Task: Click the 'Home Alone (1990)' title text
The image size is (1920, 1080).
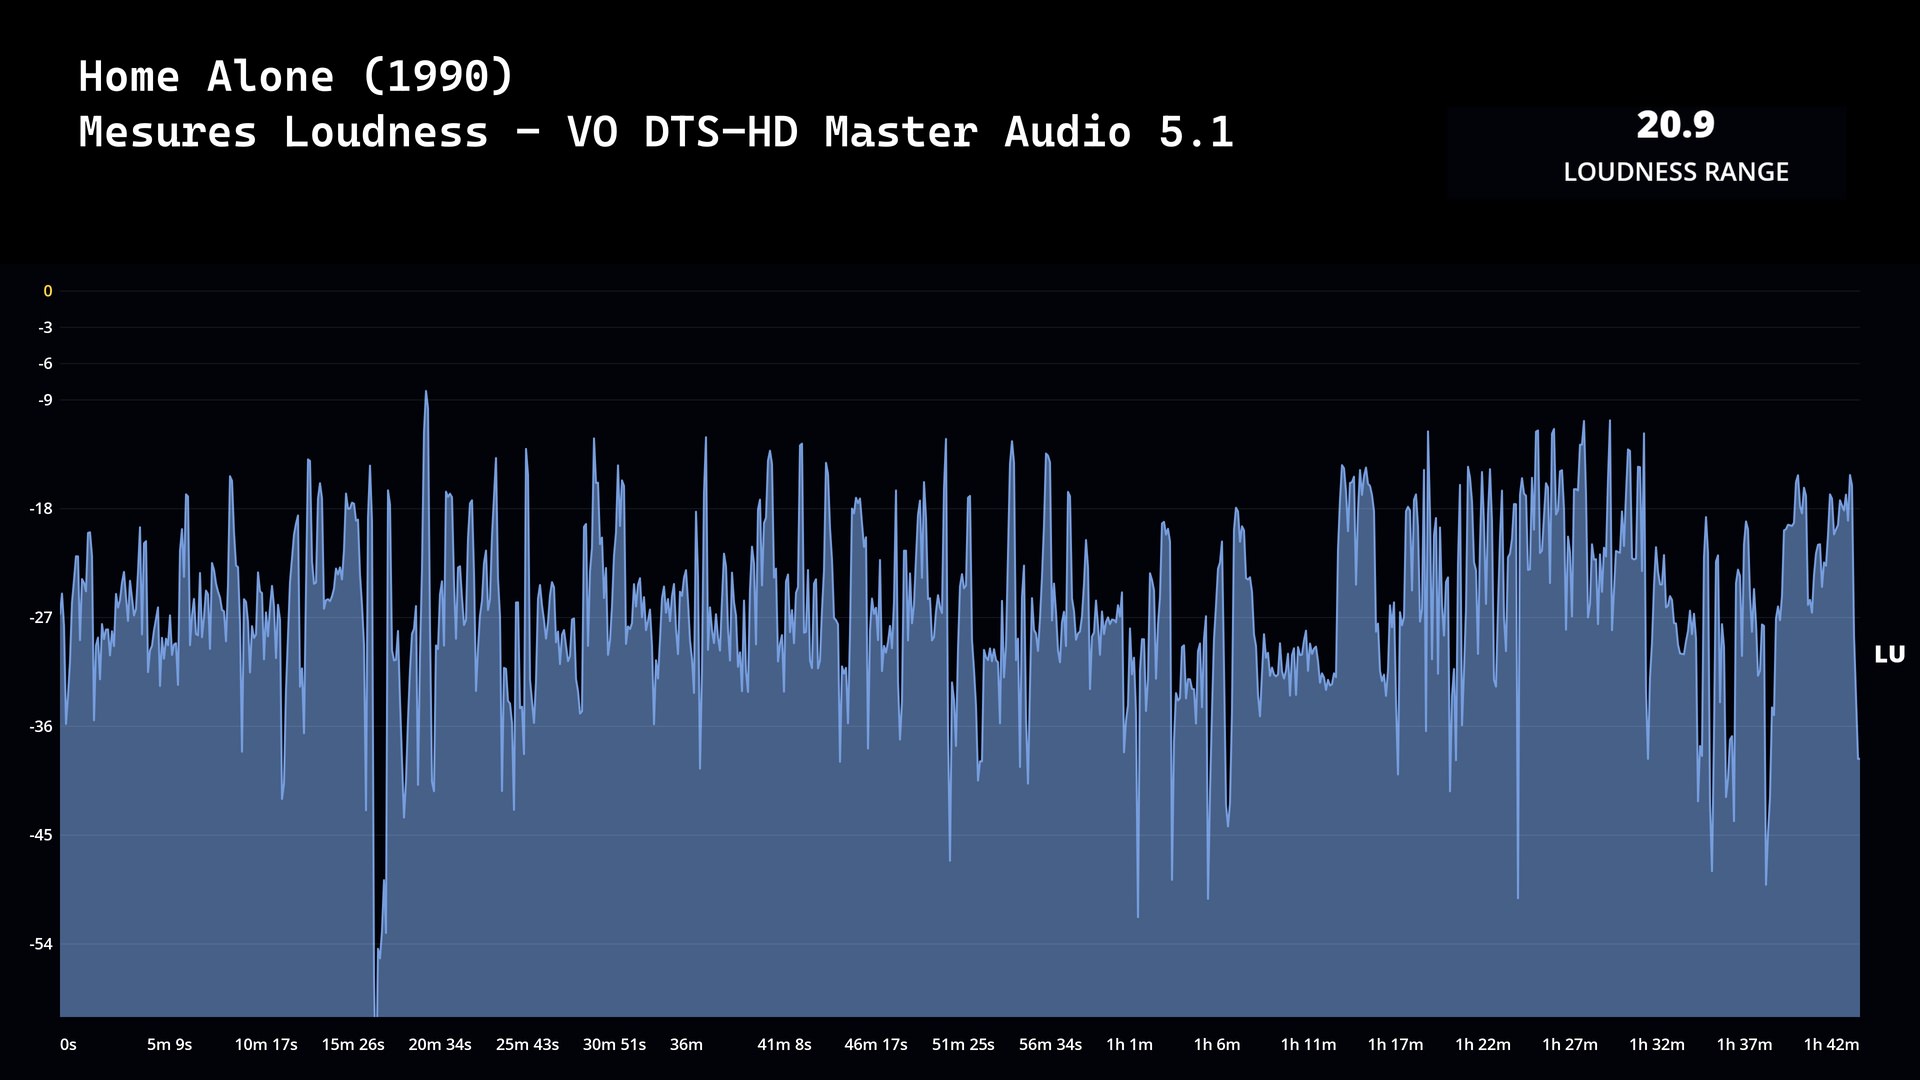Action: [296, 76]
